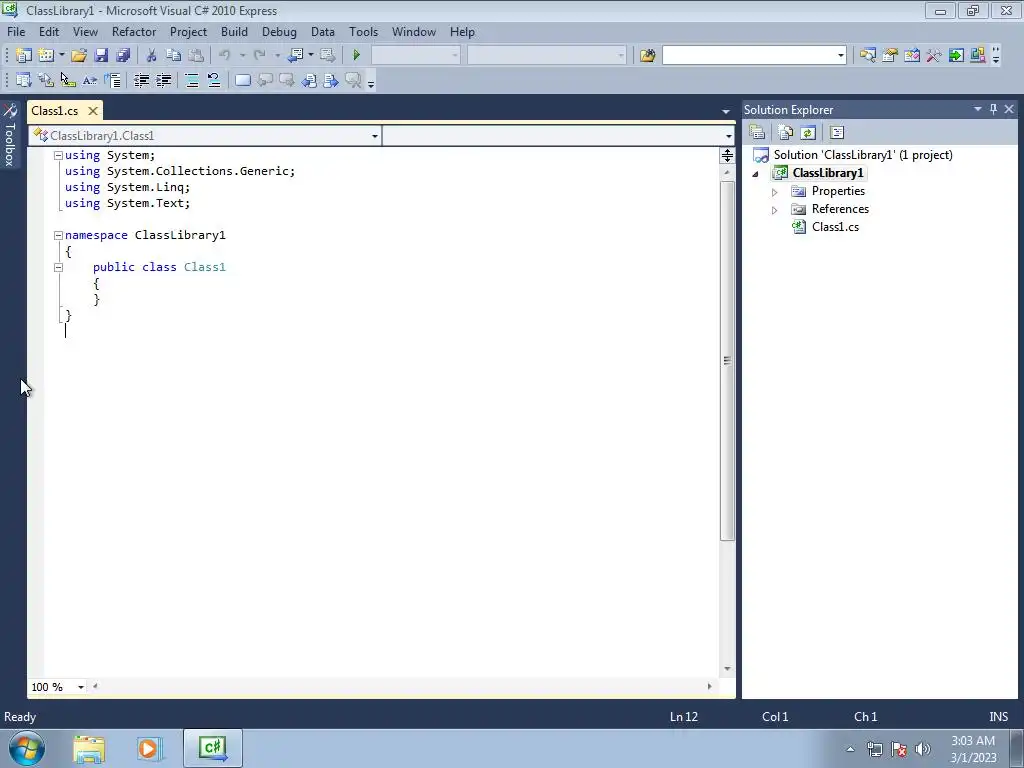Viewport: 1024px width, 768px height.
Task: Collapse the namespace ClassLibrary1 outlining block
Action: coord(58,235)
